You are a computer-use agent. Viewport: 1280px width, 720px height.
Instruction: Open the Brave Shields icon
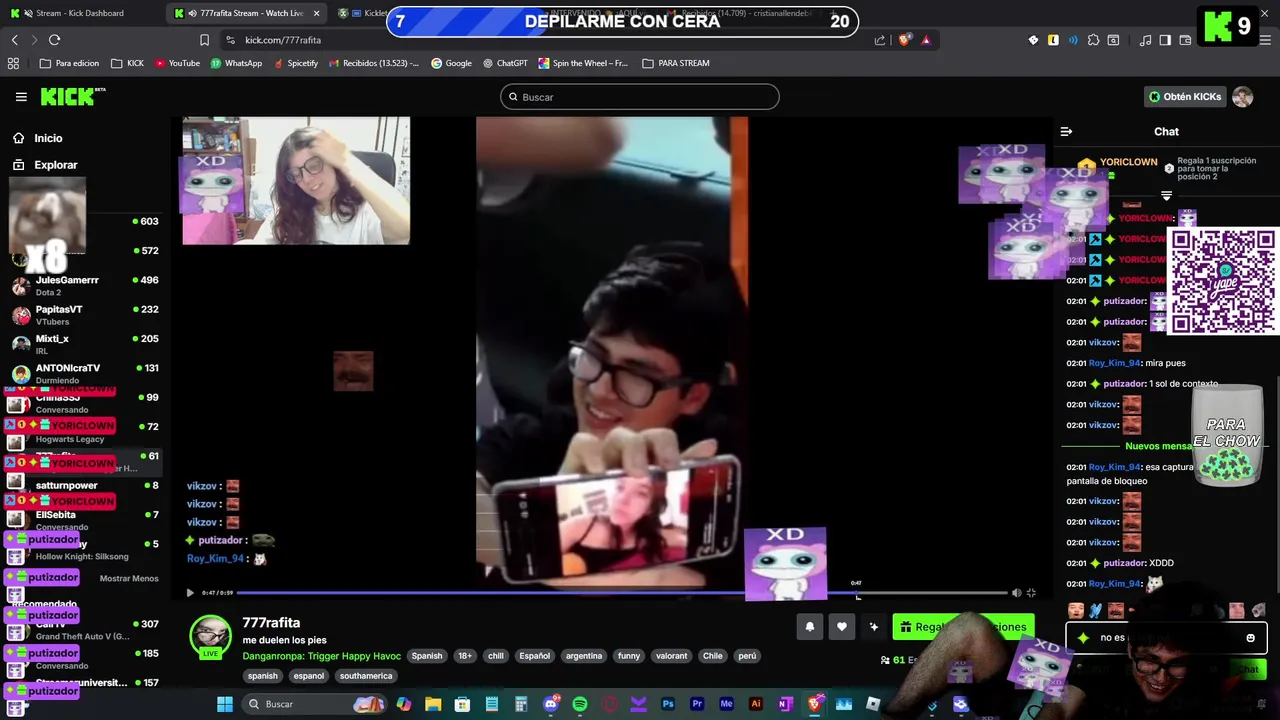tap(905, 40)
